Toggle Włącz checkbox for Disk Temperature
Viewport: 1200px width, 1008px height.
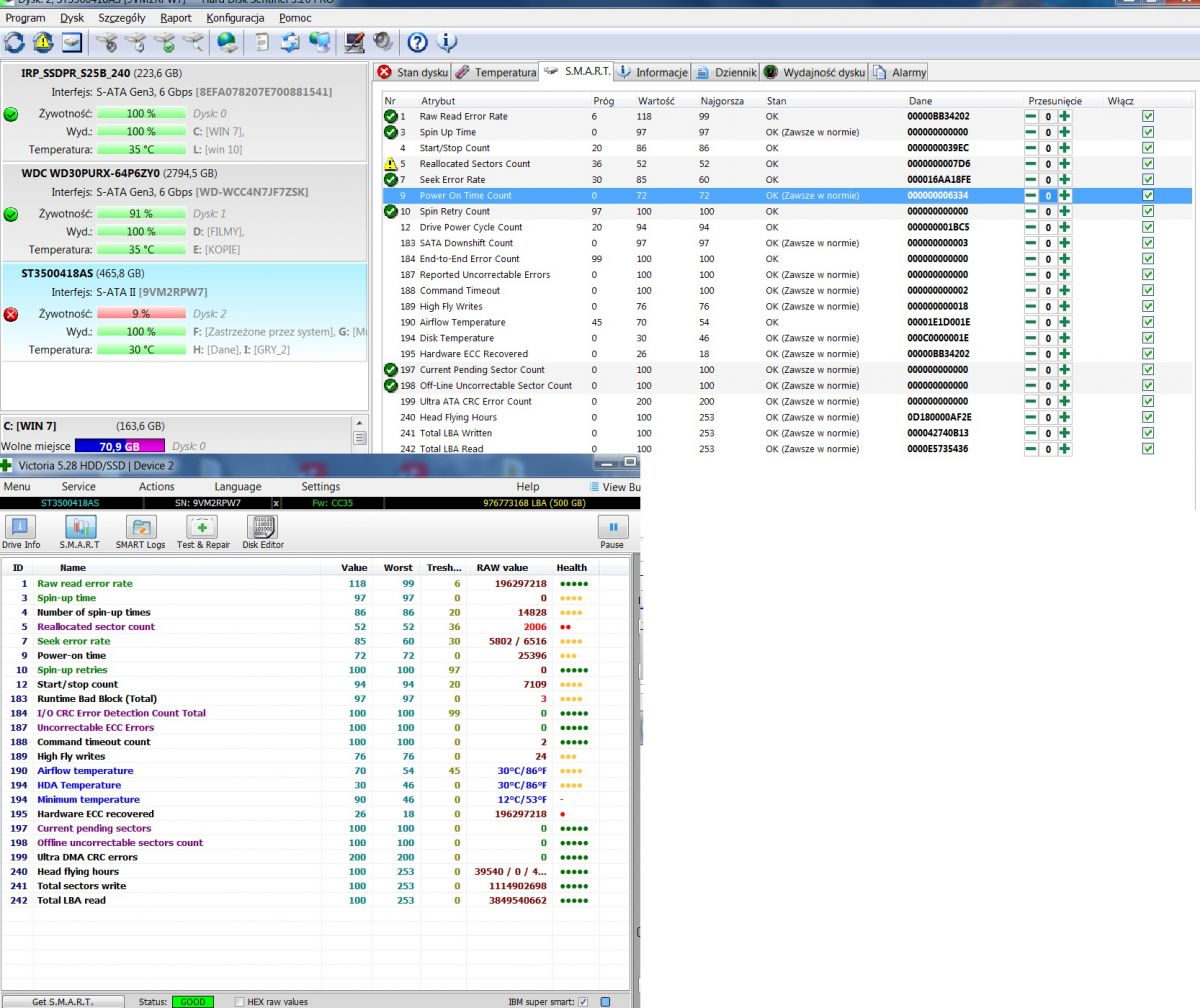point(1148,338)
